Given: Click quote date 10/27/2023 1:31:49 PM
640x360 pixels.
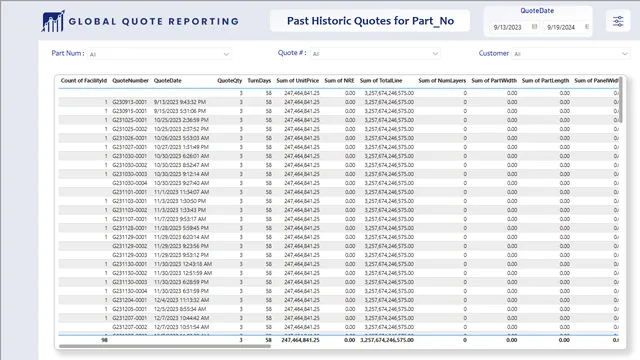Looking at the screenshot, I should tap(181, 147).
